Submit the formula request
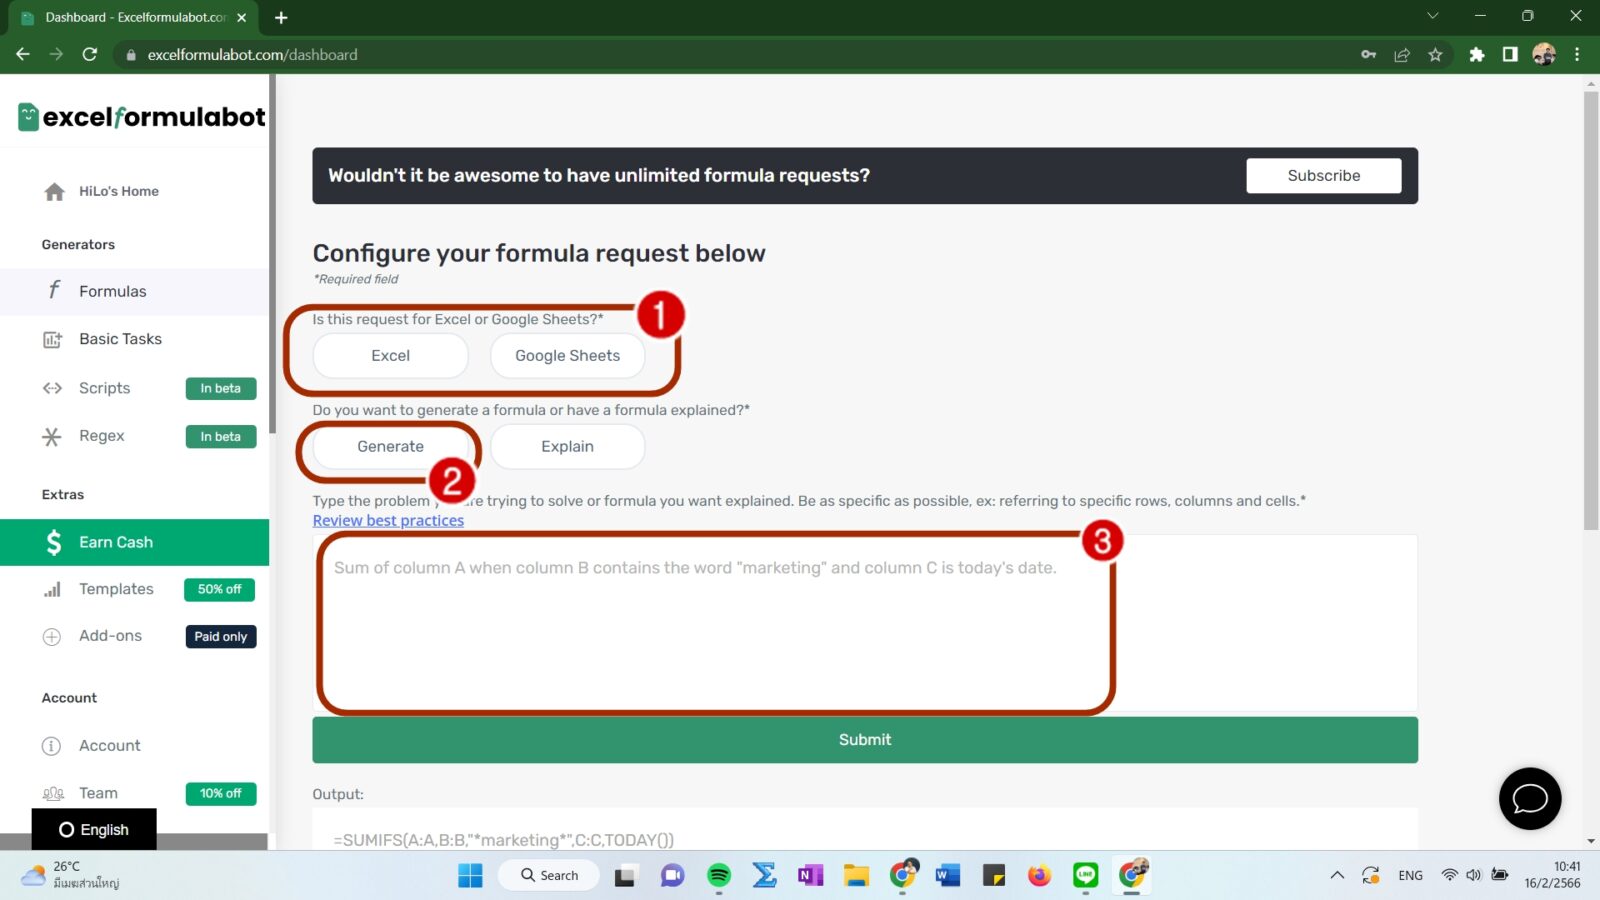The height and width of the screenshot is (900, 1600). click(865, 740)
